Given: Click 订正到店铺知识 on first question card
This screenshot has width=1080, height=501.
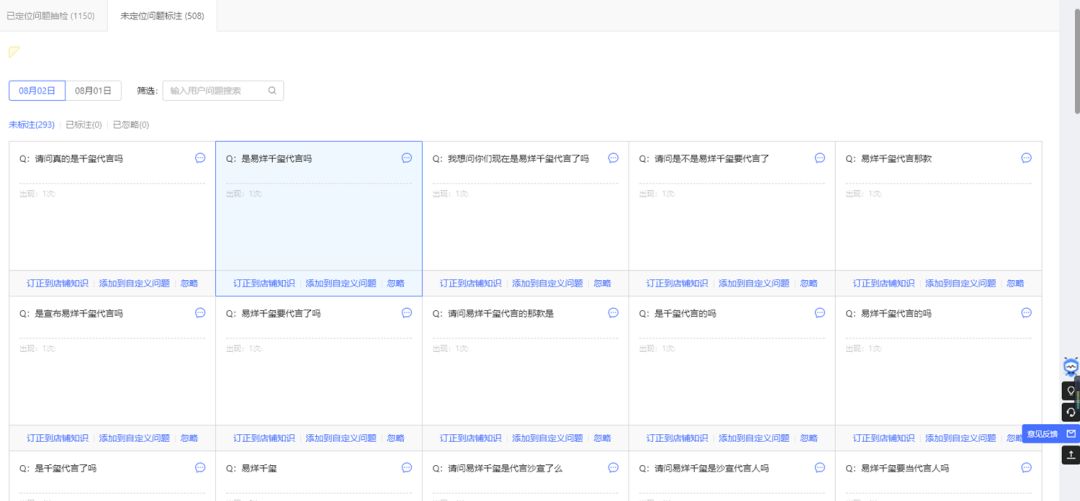Looking at the screenshot, I should (x=57, y=283).
